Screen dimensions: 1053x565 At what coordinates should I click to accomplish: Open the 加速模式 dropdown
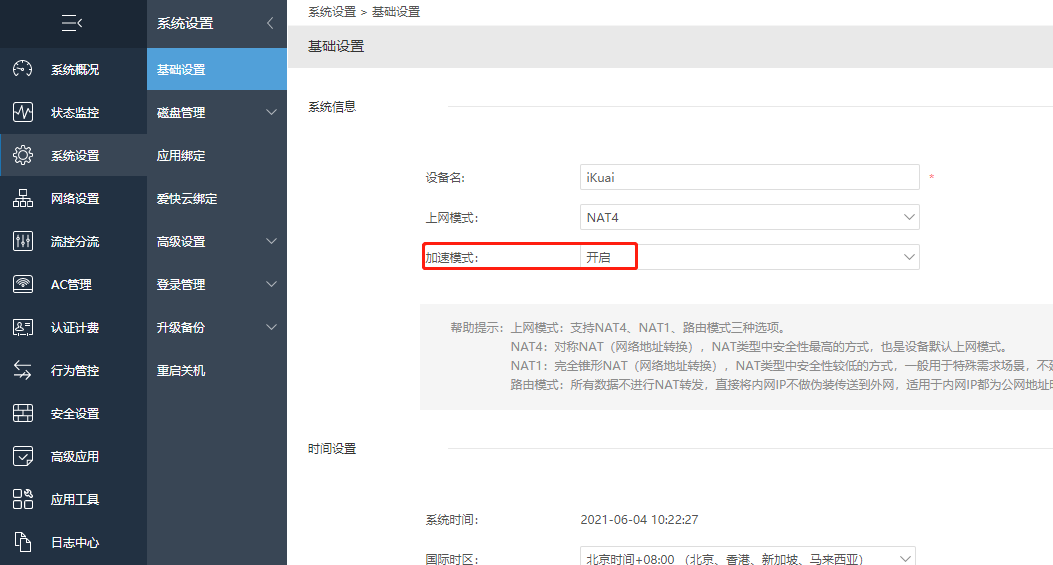tap(749, 257)
